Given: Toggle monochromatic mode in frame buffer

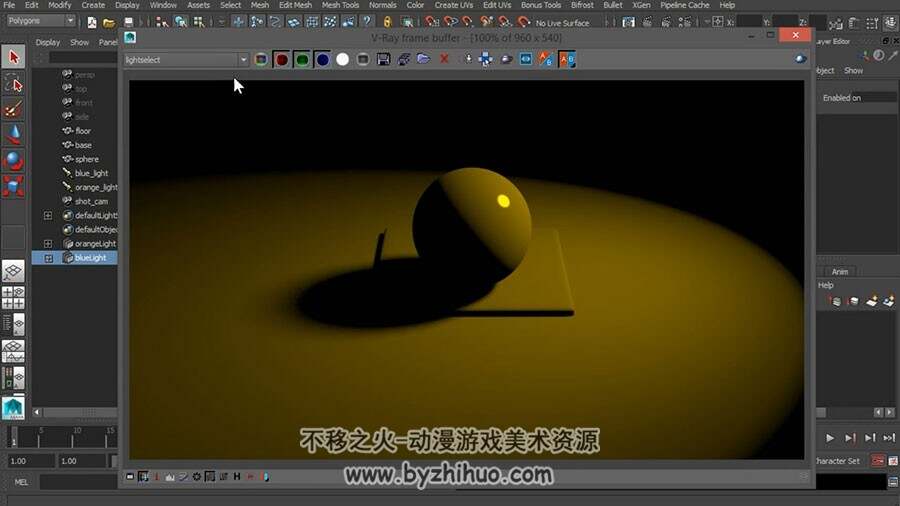Looking at the screenshot, I should tap(363, 59).
